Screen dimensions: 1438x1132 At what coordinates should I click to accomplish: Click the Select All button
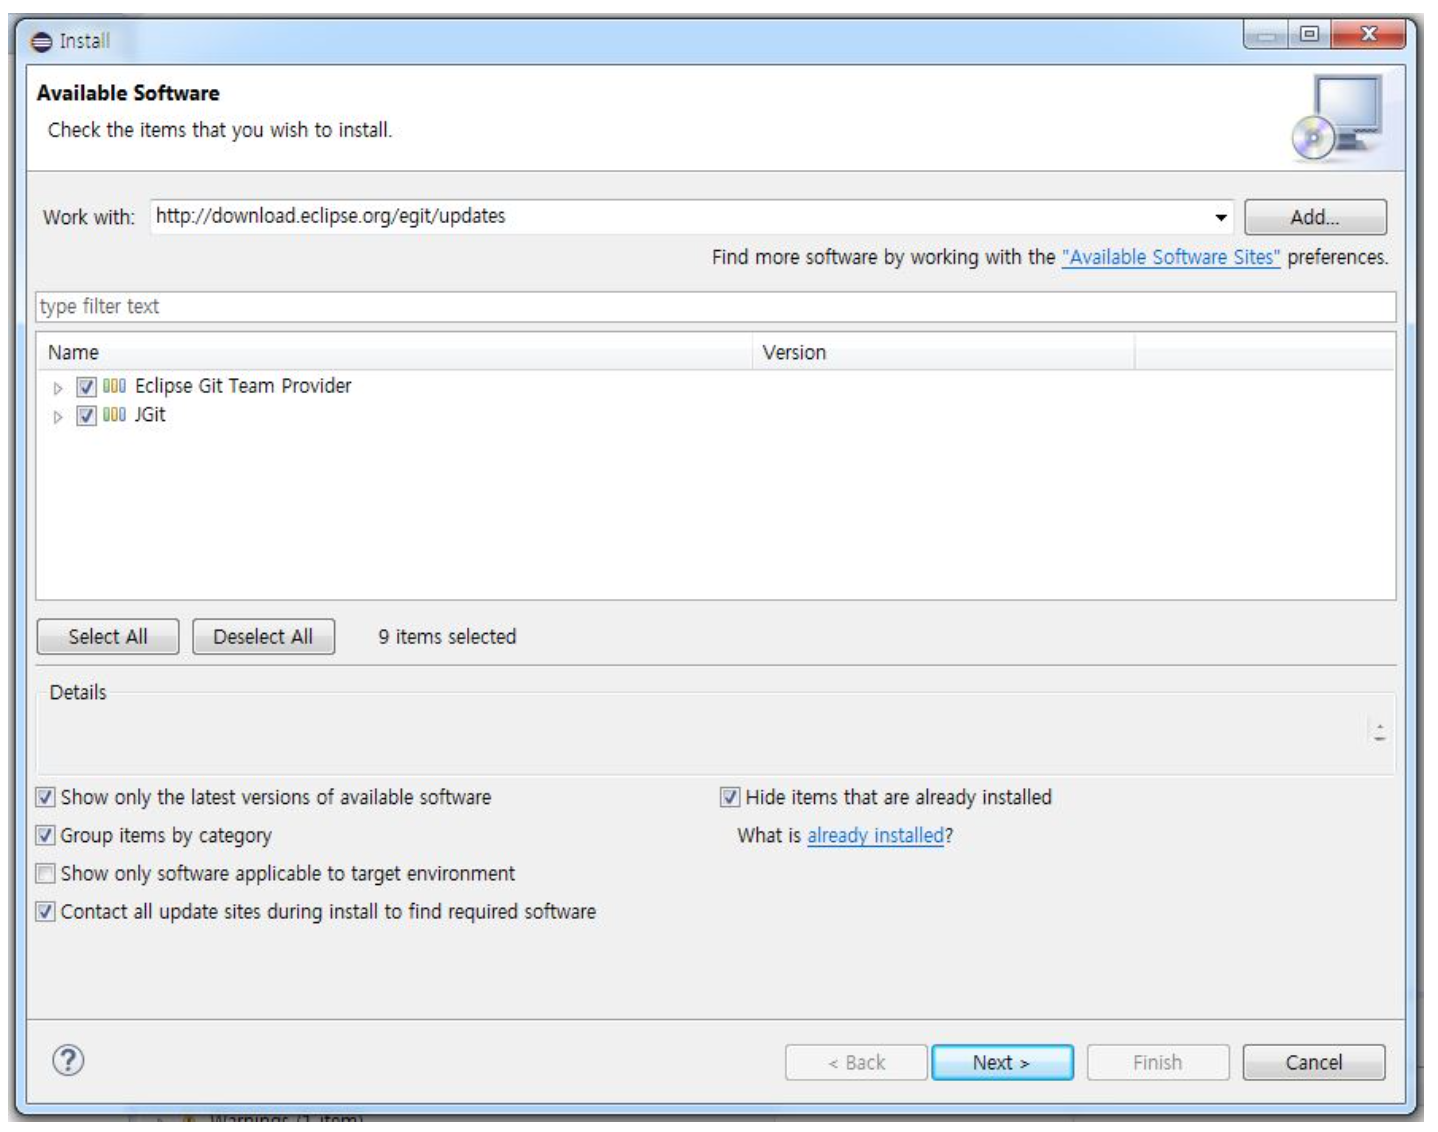[108, 637]
